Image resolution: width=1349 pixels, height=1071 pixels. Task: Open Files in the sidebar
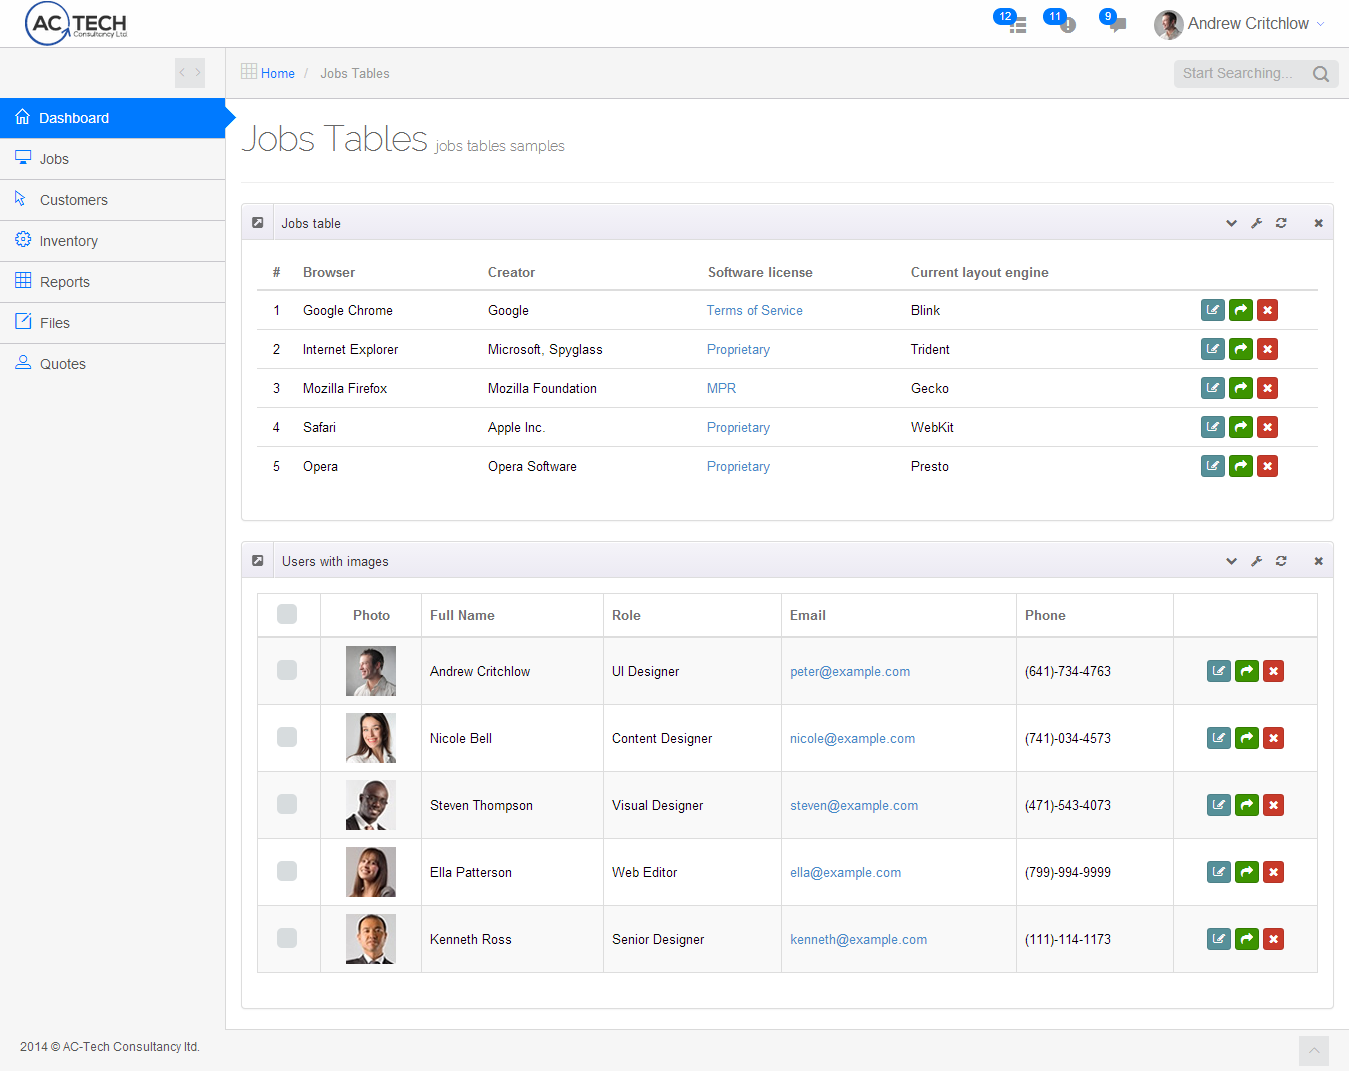click(112, 323)
